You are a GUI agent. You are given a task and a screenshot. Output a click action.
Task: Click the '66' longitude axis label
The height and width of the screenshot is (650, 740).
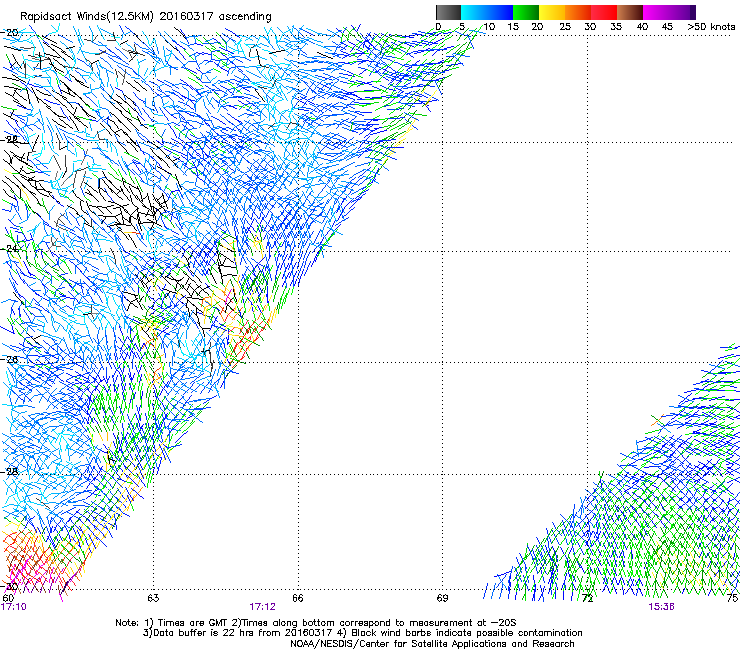point(298,598)
